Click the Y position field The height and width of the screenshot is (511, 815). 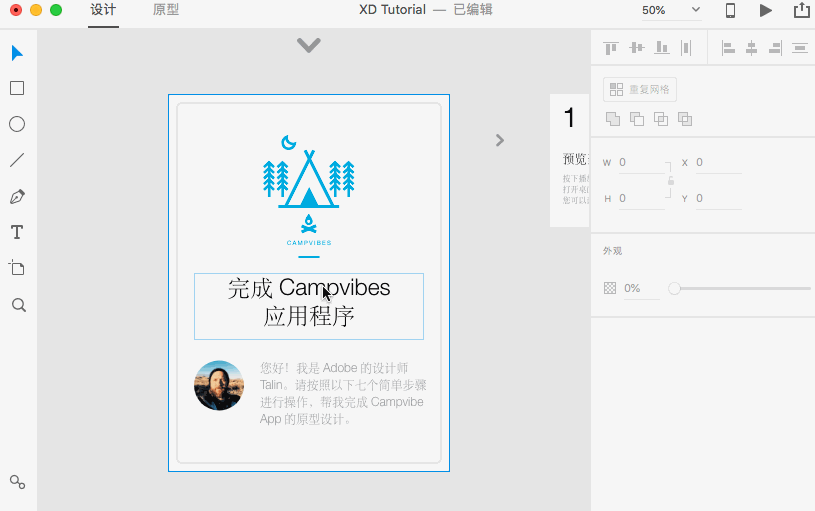[x=718, y=199]
